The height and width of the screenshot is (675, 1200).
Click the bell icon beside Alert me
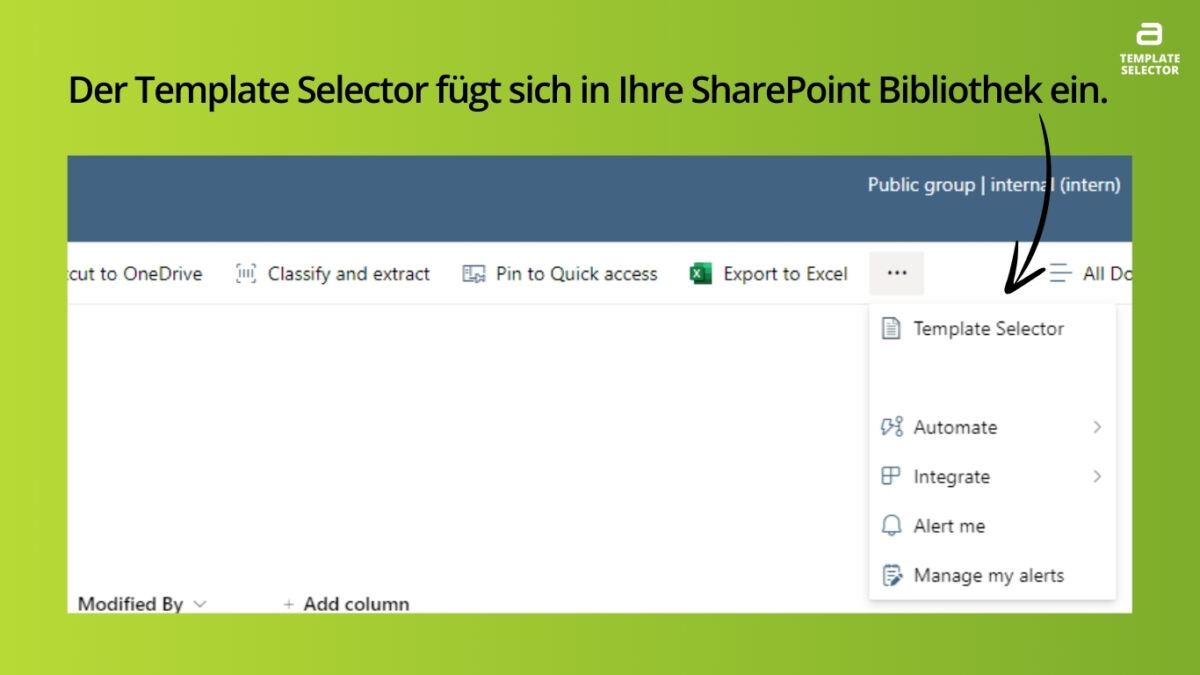891,526
